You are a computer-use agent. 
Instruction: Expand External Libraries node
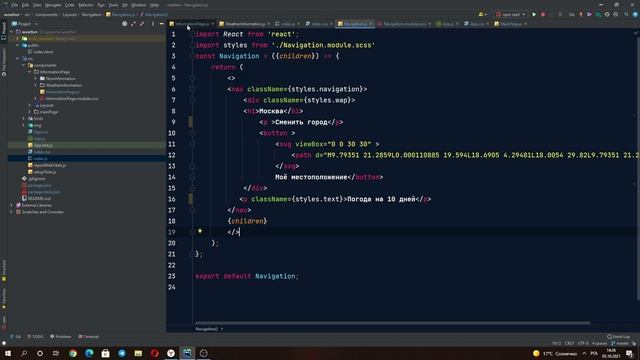click(x=12, y=205)
